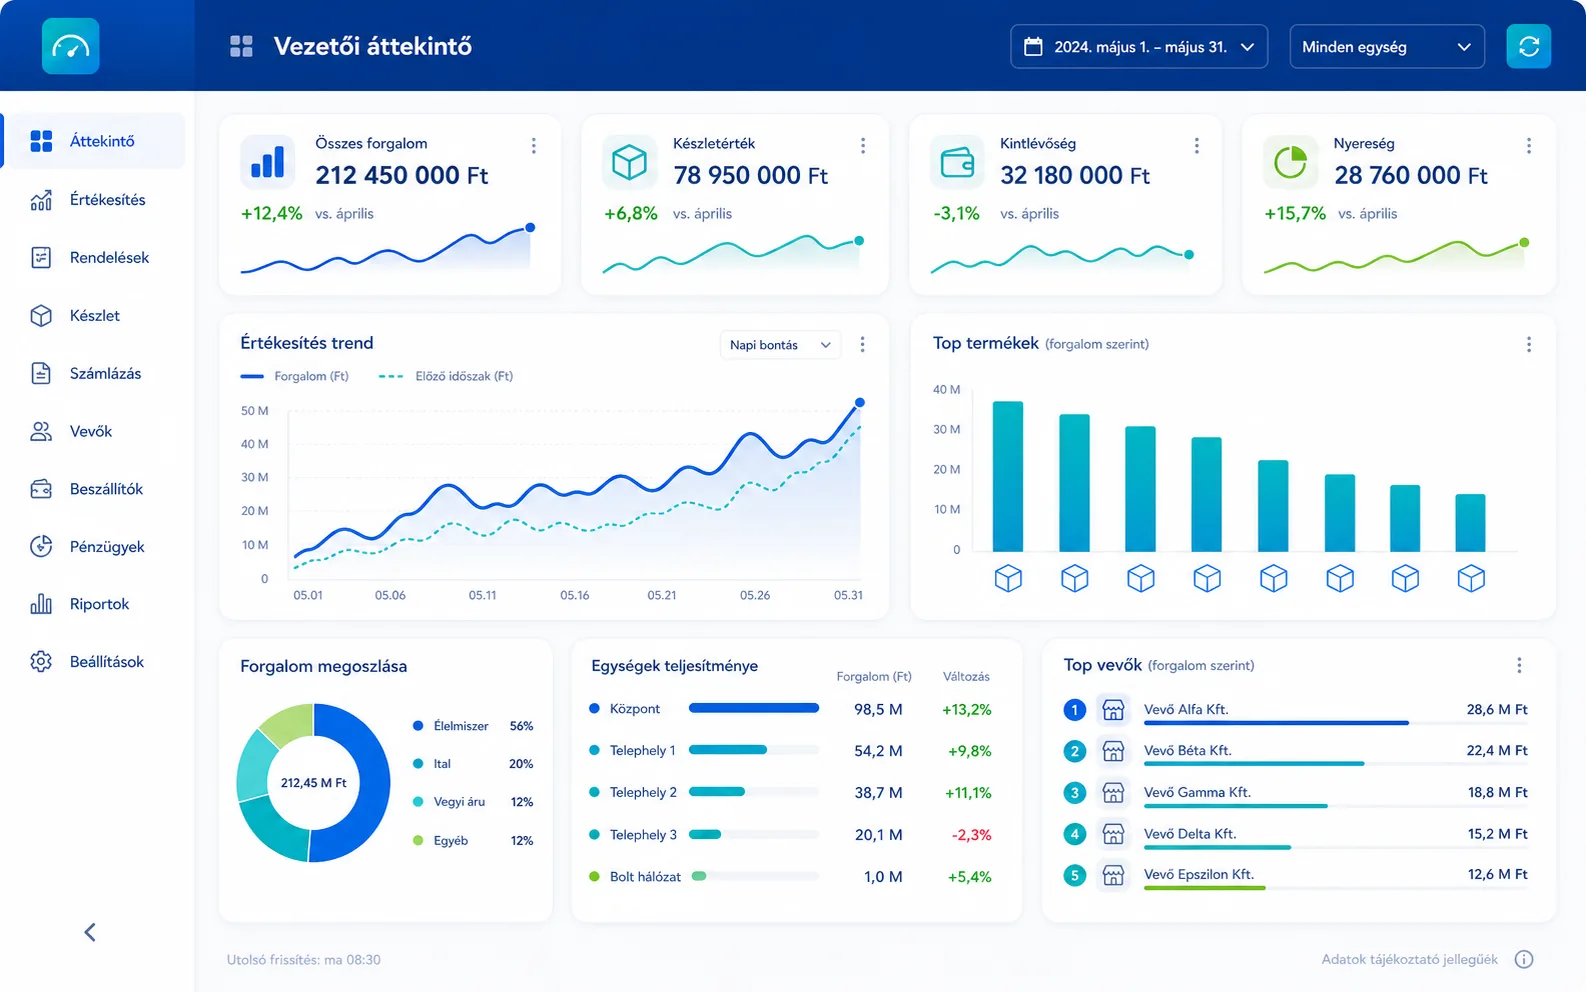Click the Bolt hálózat row label
The image size is (1586, 992).
click(x=645, y=877)
